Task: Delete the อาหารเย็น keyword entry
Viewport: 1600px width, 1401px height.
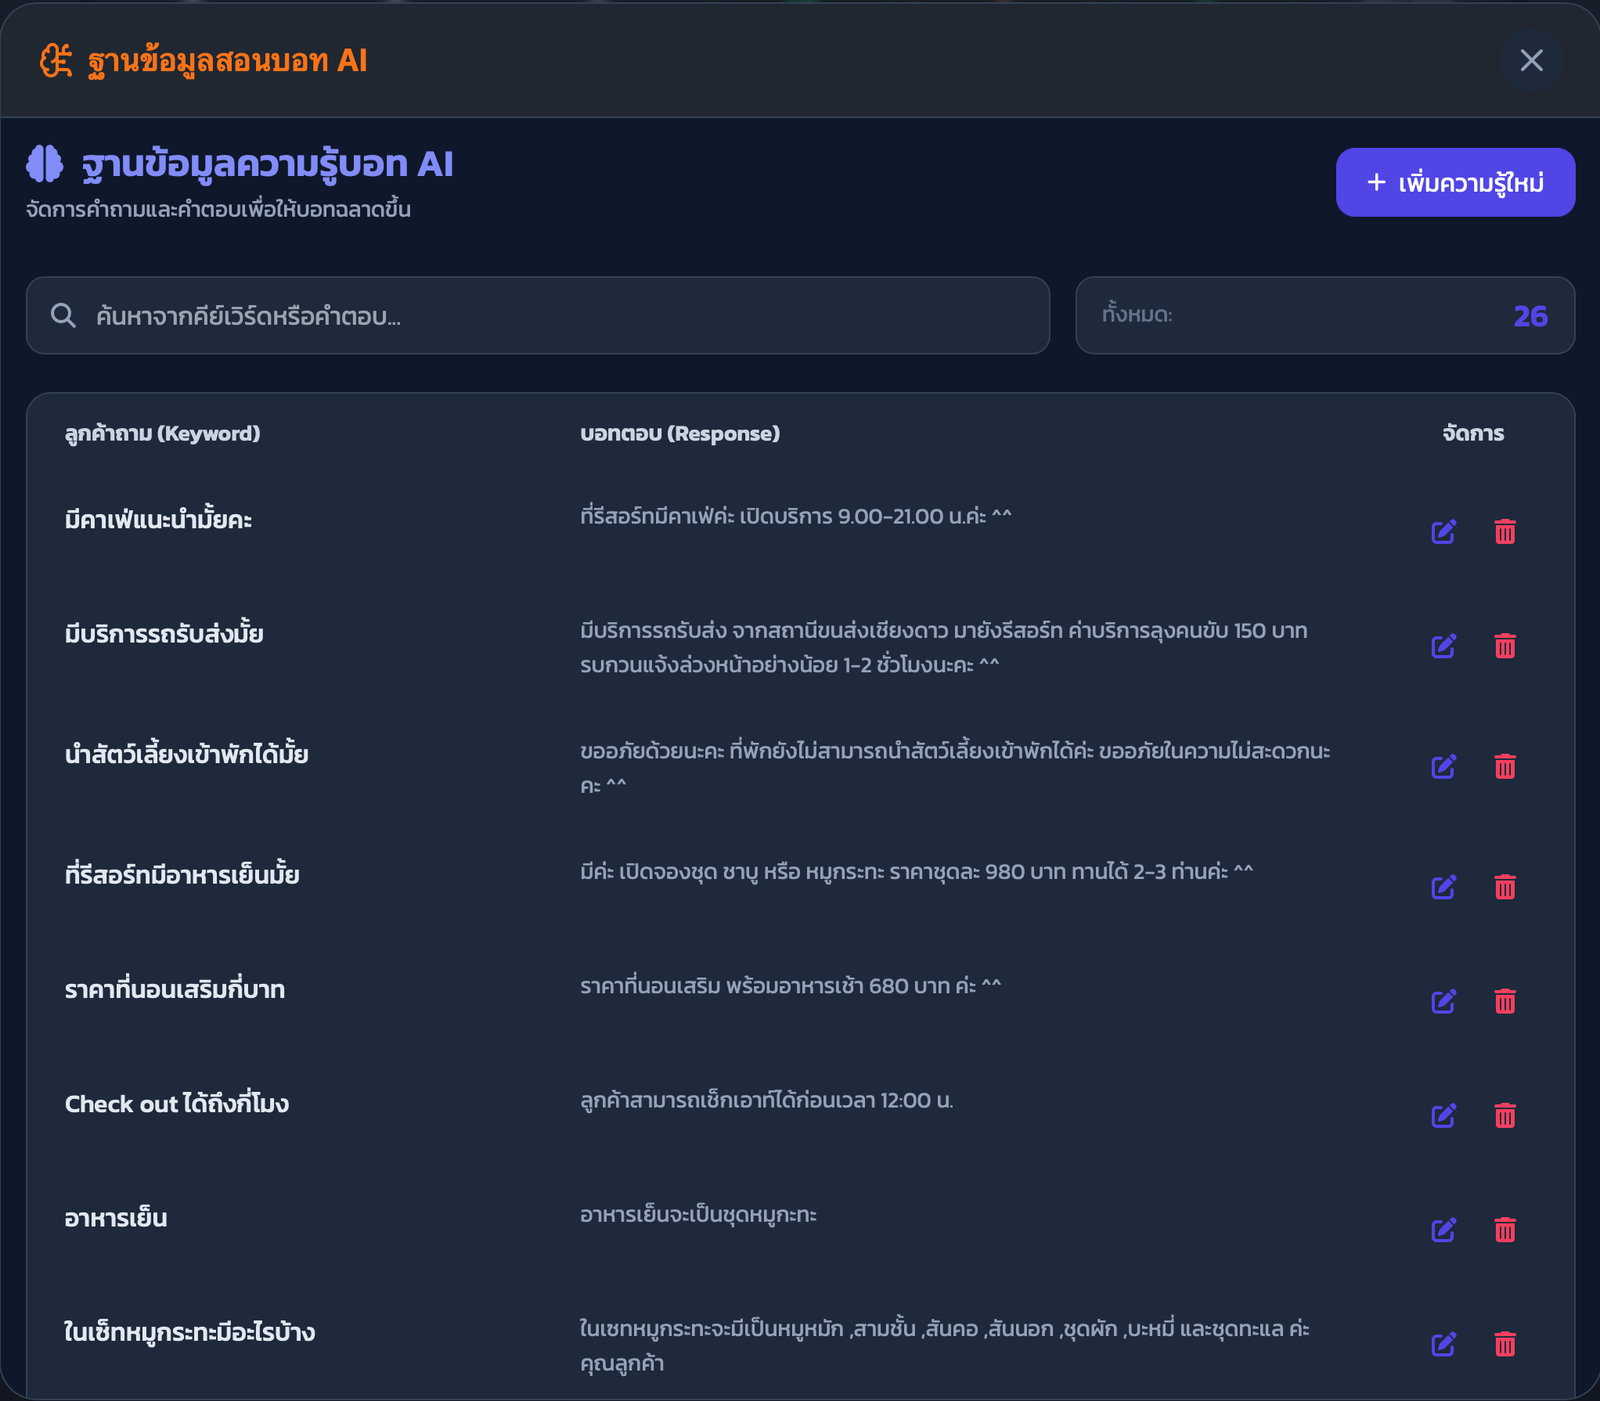Action: [1504, 1230]
